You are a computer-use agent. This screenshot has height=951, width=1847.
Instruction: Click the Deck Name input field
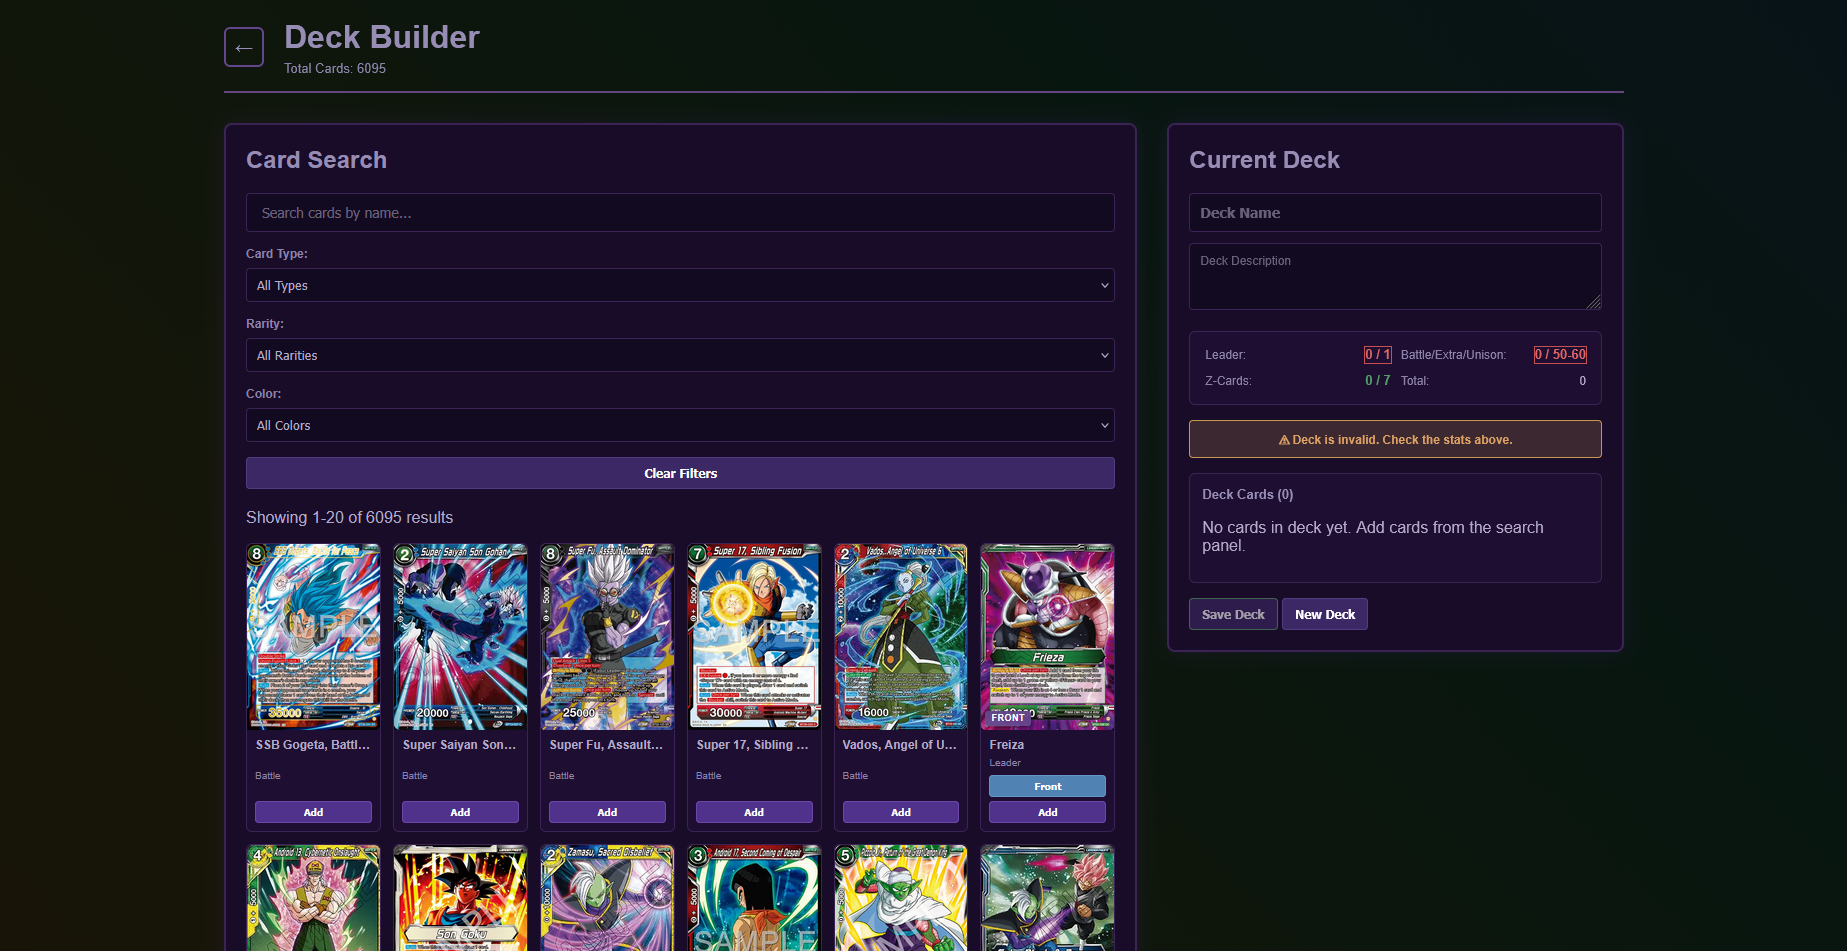click(x=1395, y=213)
